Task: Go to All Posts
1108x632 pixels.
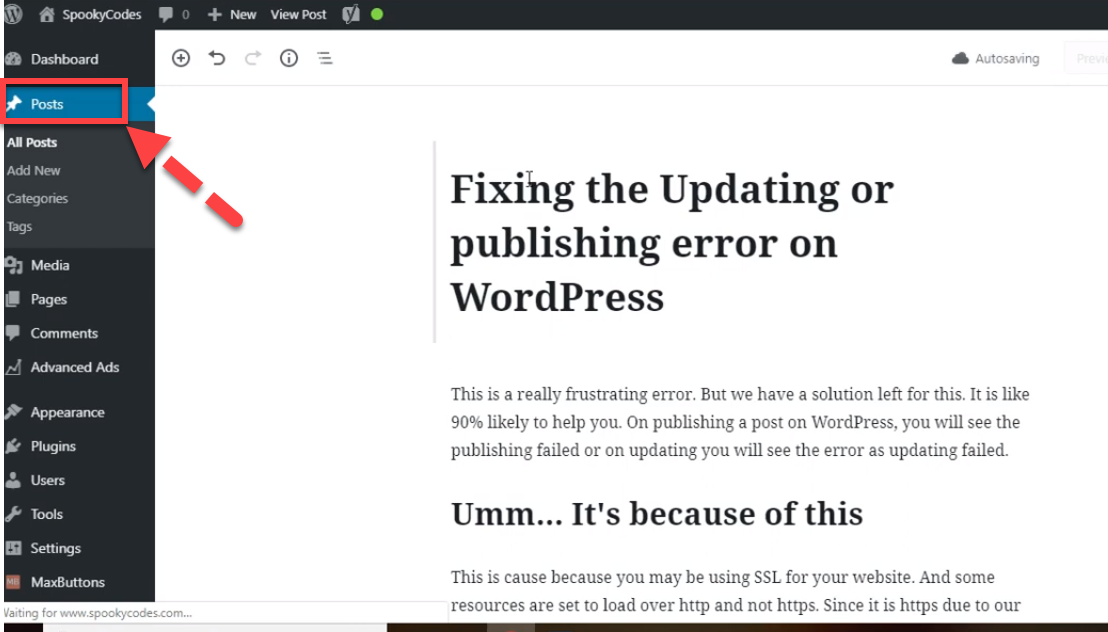Action: (x=32, y=142)
